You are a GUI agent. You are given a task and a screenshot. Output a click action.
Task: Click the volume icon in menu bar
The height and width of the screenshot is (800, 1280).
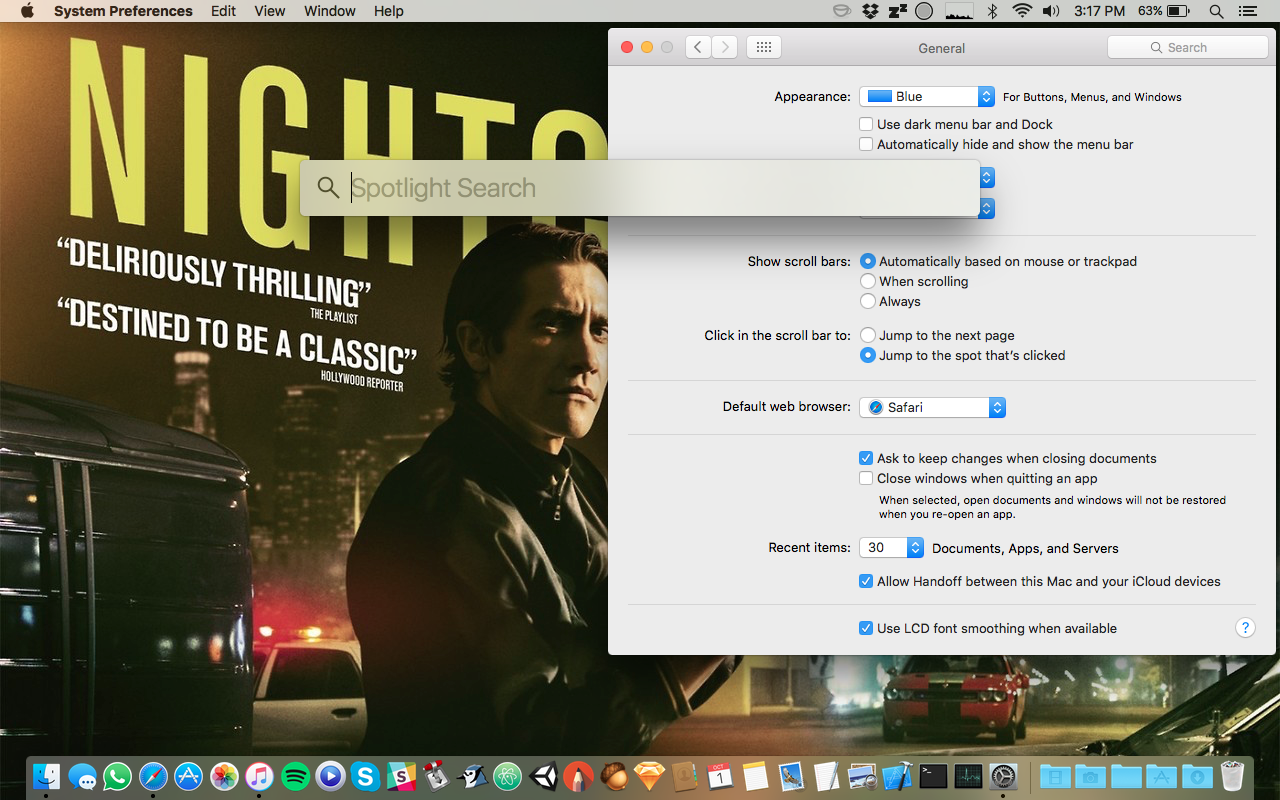tap(1051, 11)
